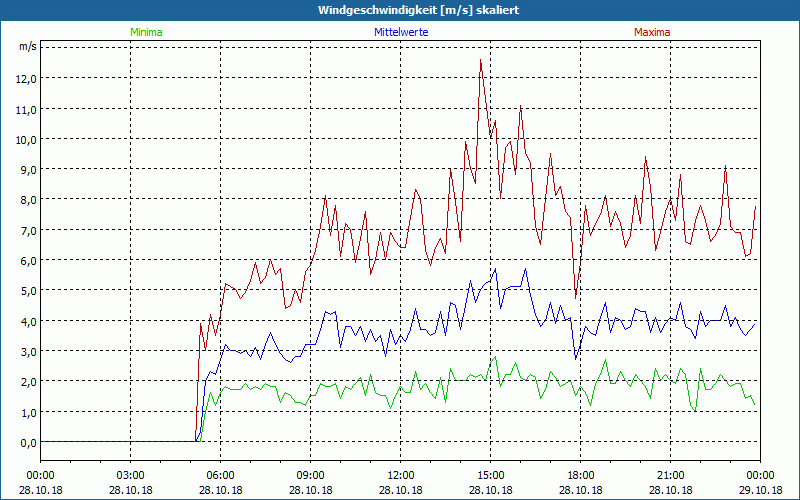Click the 9,0 y-axis value
Image resolution: width=800 pixels, height=500 pixels.
(29, 170)
